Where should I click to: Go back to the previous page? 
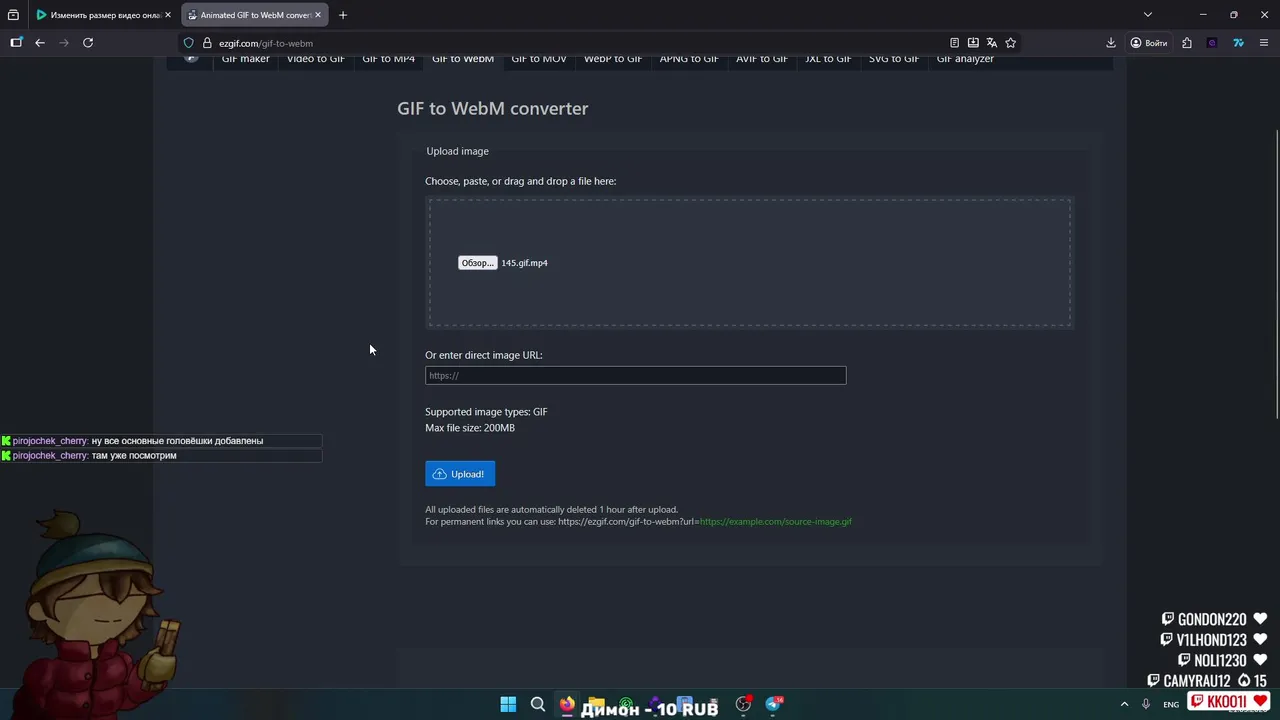pos(40,43)
